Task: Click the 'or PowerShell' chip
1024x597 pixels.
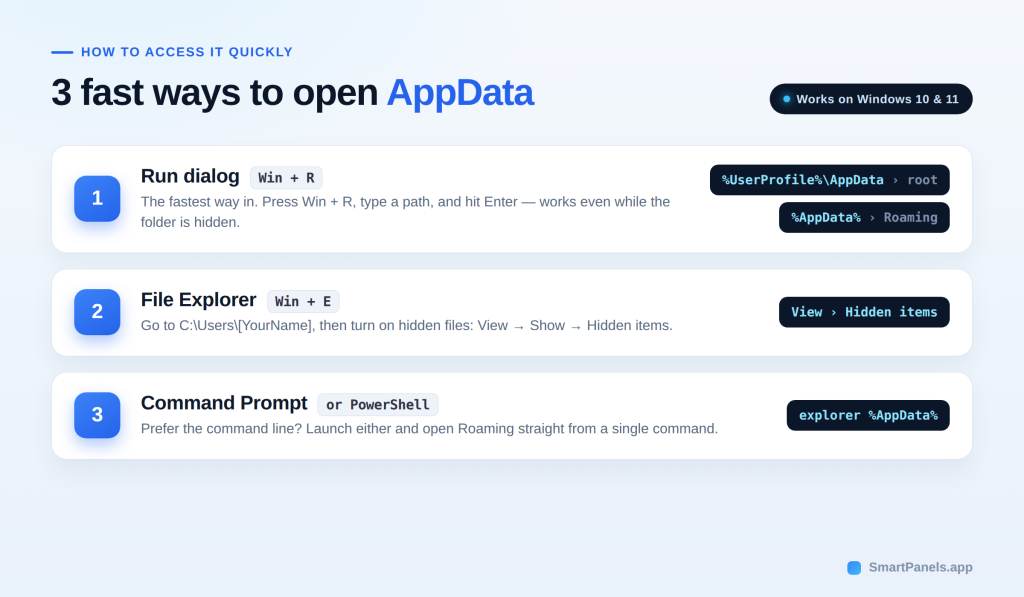Action: point(377,404)
